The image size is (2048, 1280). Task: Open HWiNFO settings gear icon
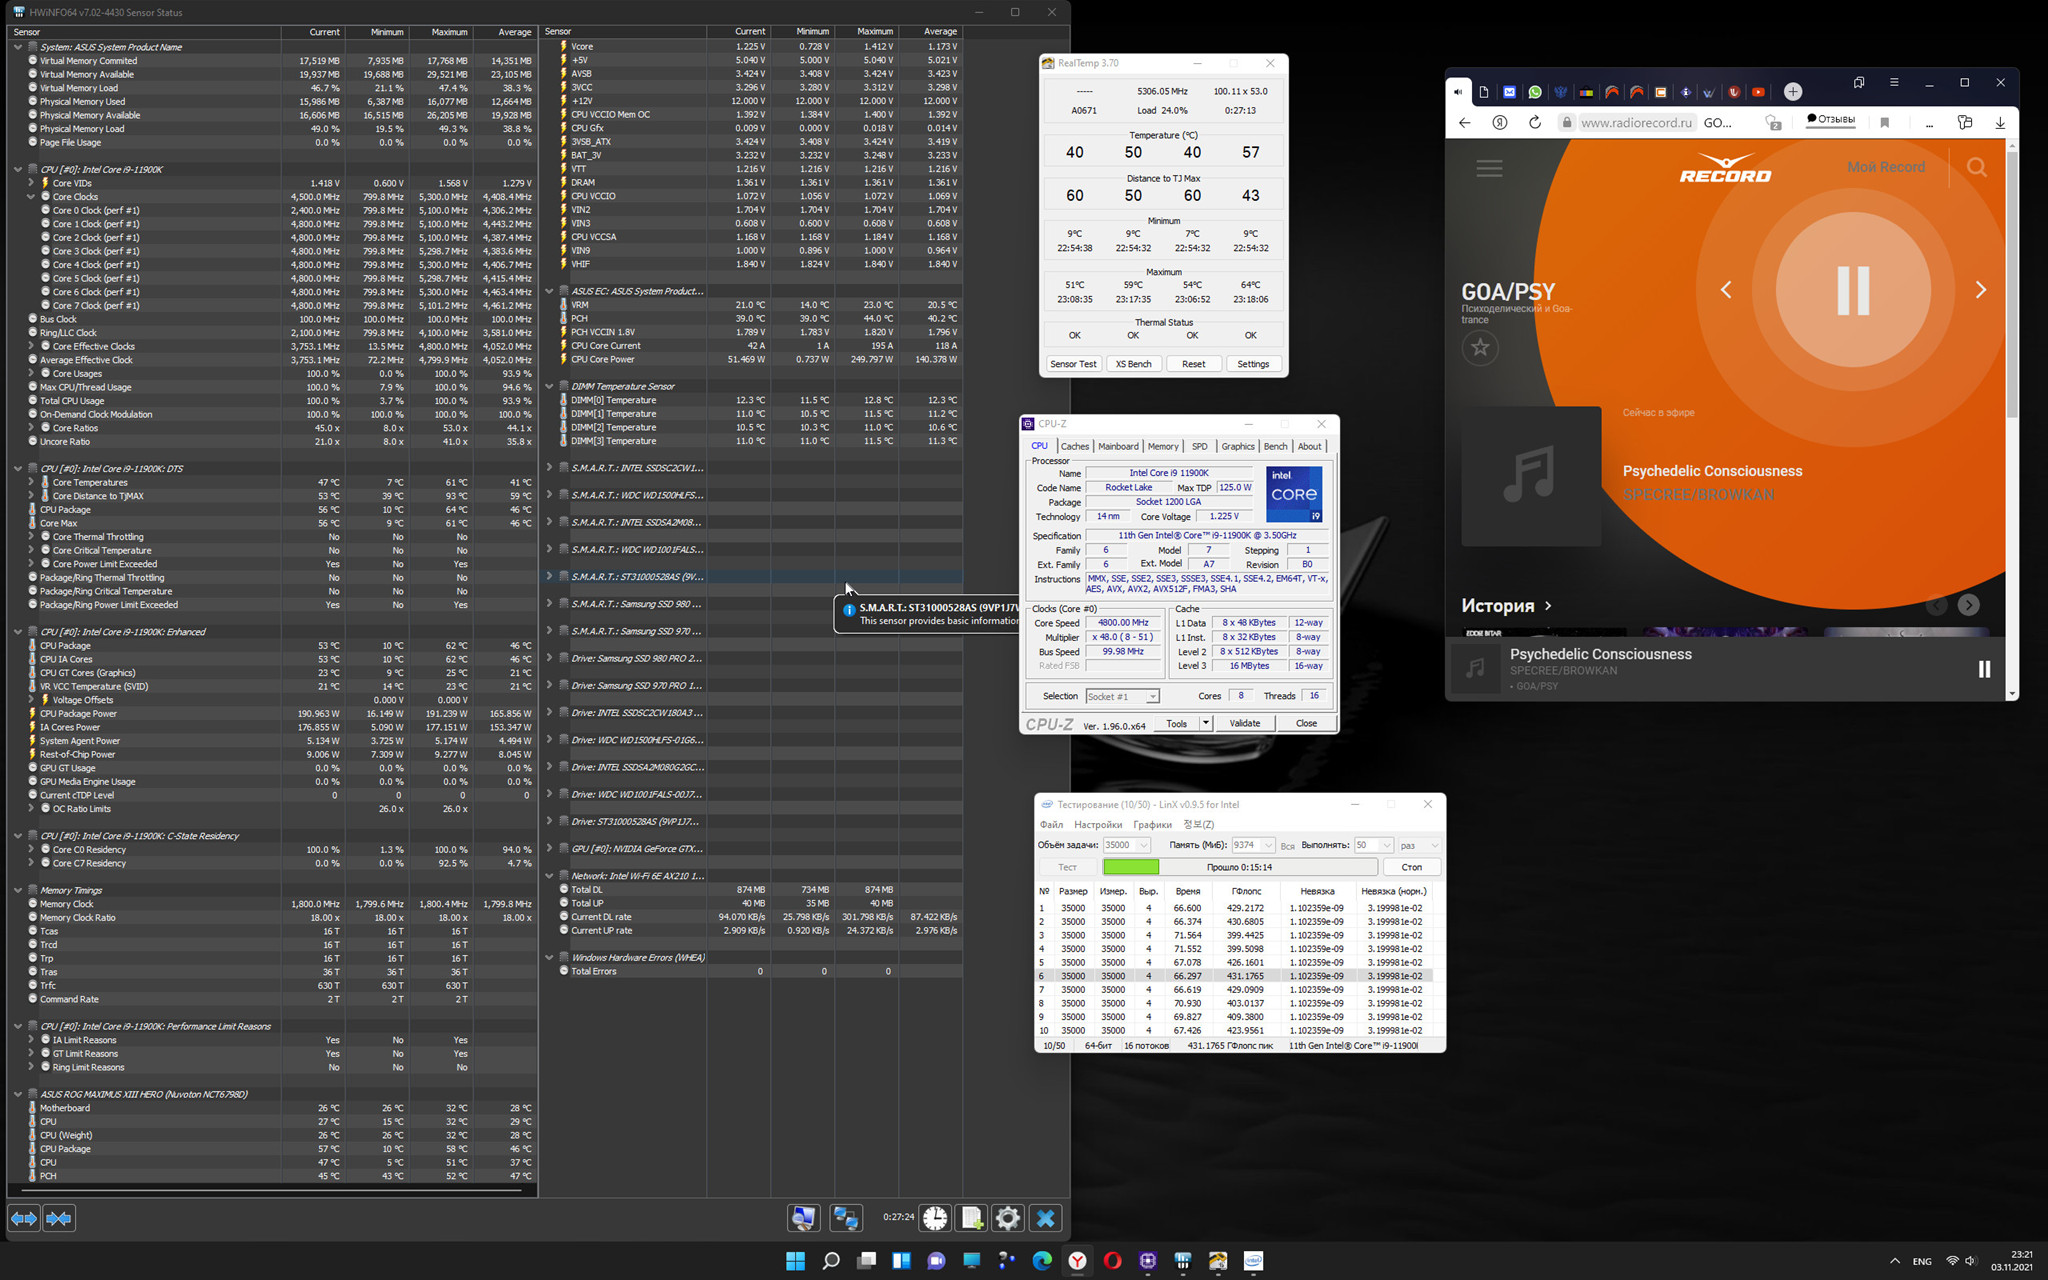[x=1008, y=1218]
